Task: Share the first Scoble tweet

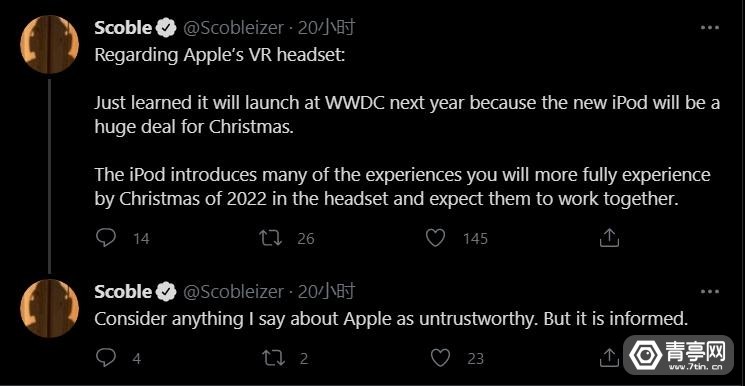Action: 609,238
